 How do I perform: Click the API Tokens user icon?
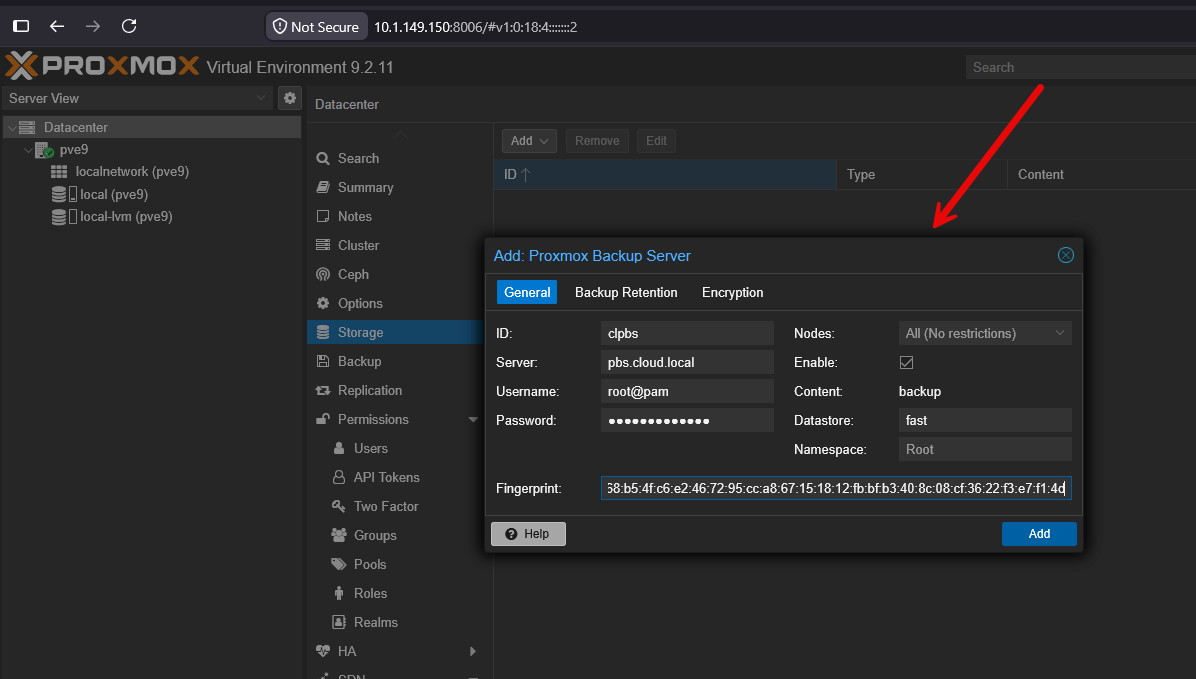coord(339,478)
